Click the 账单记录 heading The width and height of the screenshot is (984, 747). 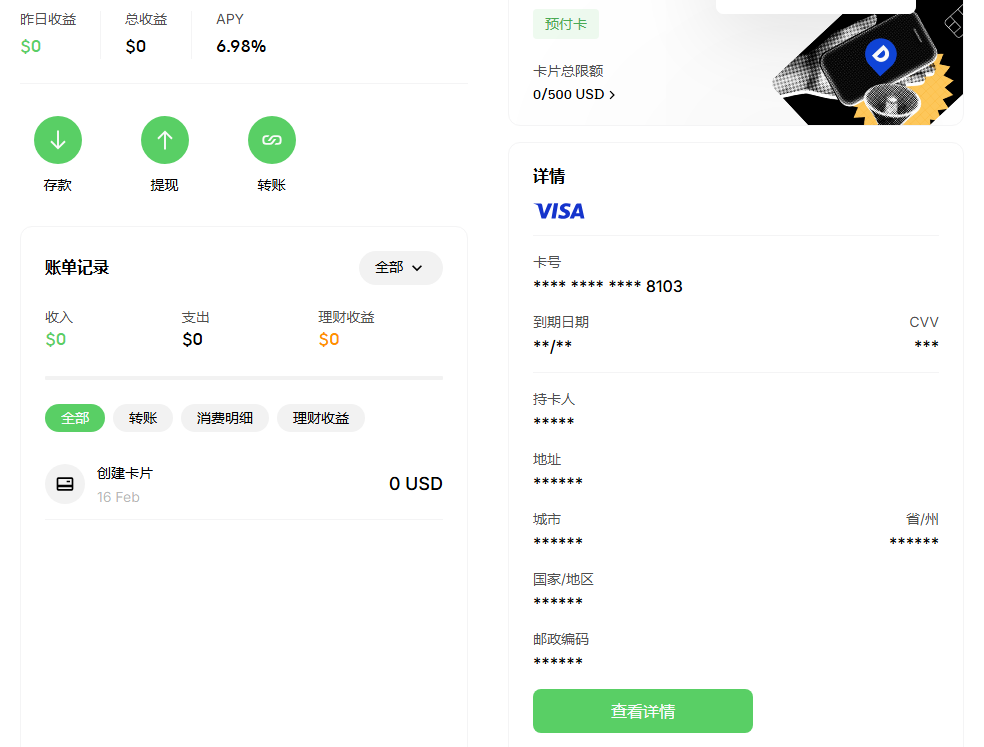tap(77, 268)
